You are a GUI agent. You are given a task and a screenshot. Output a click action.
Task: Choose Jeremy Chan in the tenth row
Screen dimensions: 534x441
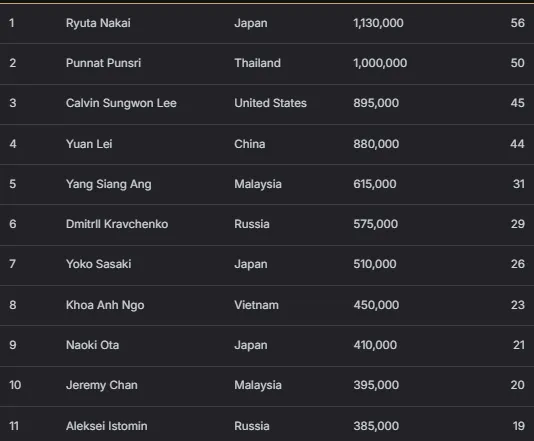click(x=101, y=385)
